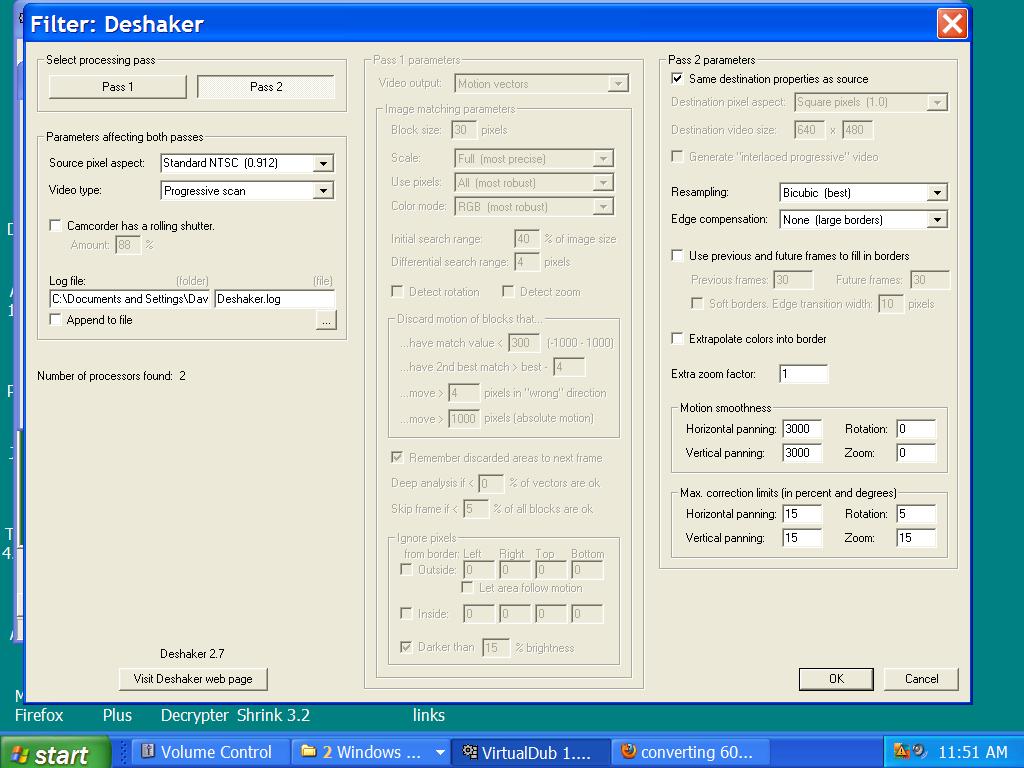Viewport: 1024px width, 768px height.
Task: Click the Deshaker.log file name field
Action: pos(274,299)
